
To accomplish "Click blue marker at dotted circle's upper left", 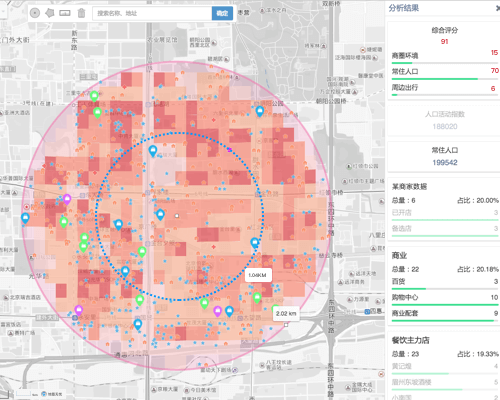I will [x=153, y=151].
